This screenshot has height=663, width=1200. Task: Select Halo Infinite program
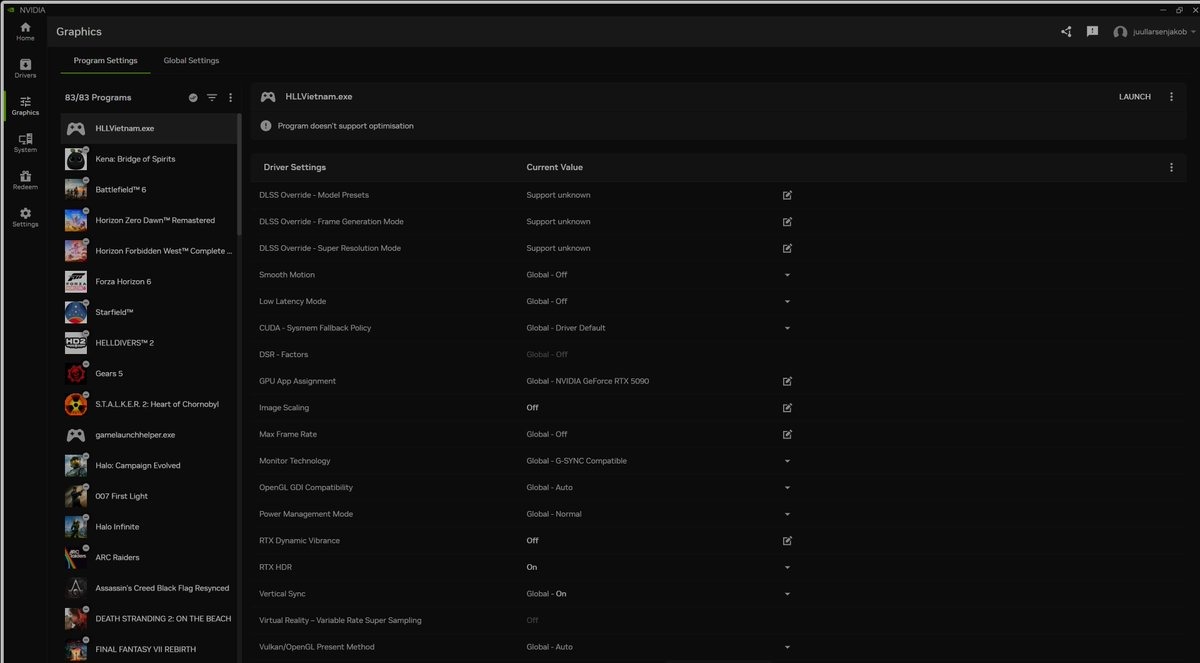(x=148, y=527)
